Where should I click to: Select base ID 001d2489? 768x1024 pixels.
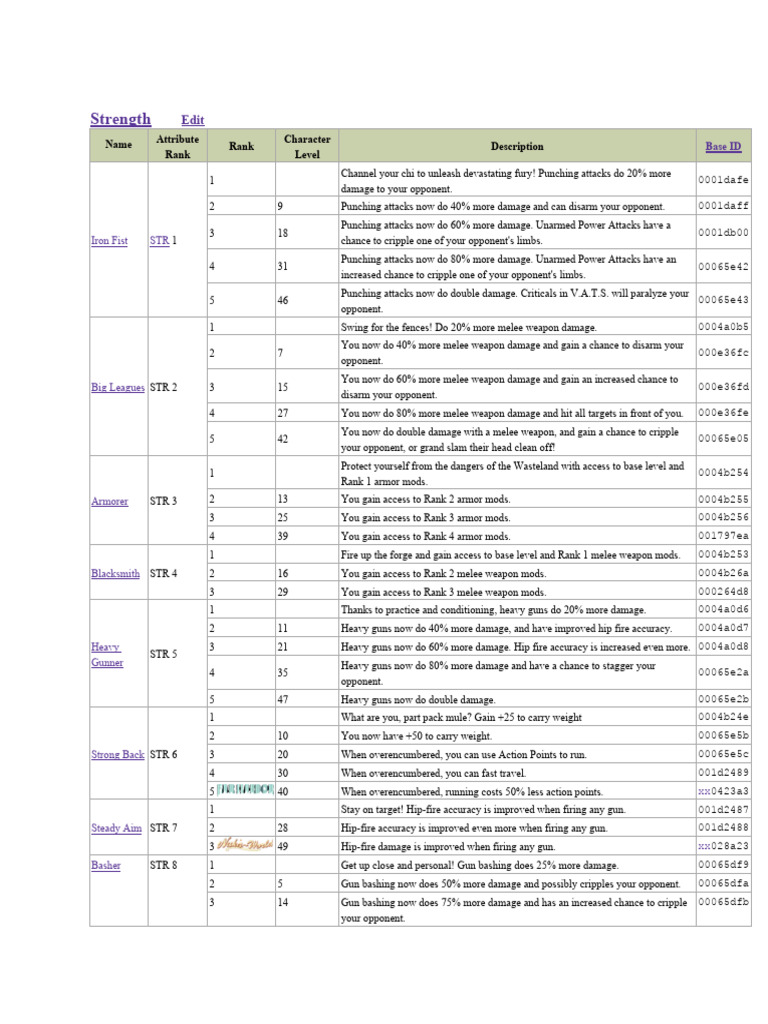pos(724,773)
